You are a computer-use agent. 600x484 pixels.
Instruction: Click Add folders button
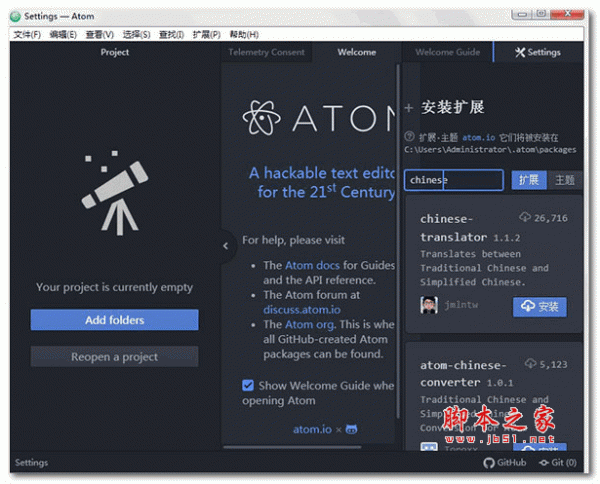pyautogui.click(x=114, y=320)
